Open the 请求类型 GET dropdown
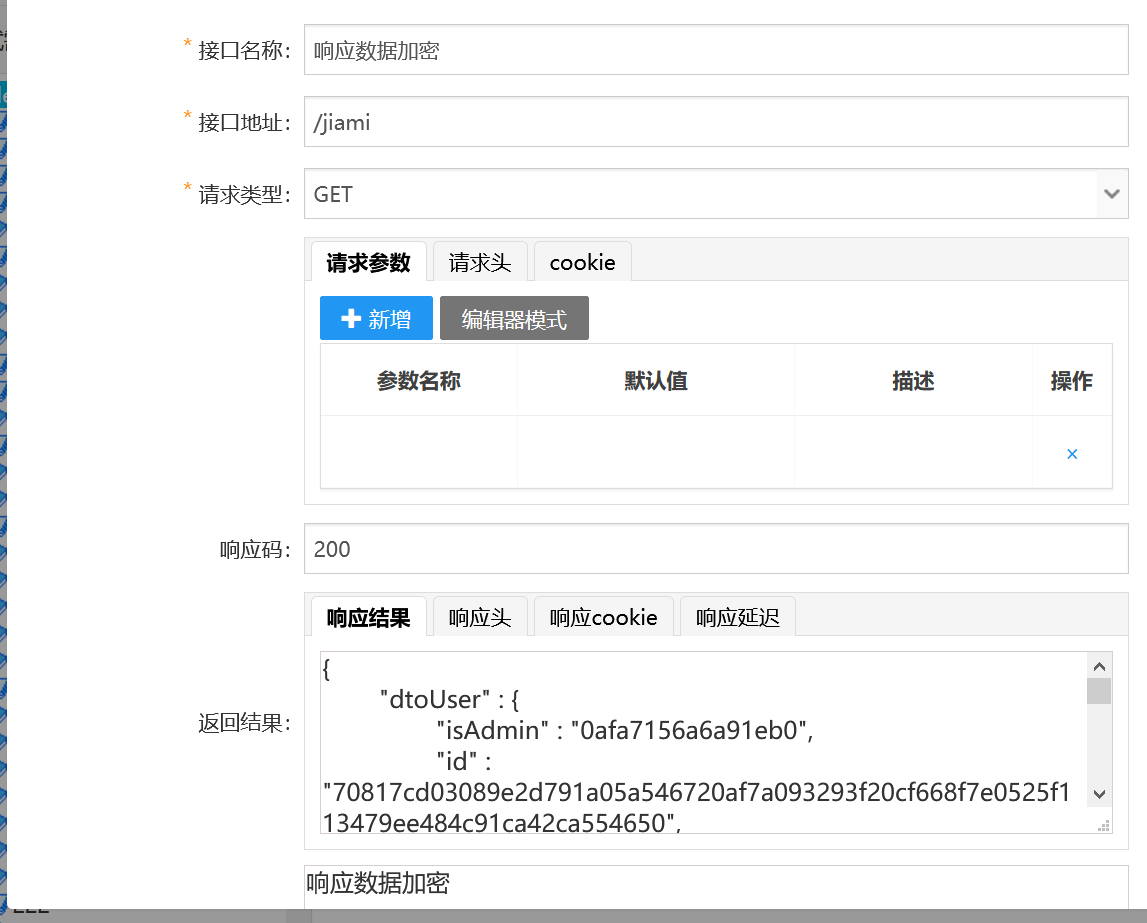Image resolution: width=1147 pixels, height=923 pixels. click(716, 194)
